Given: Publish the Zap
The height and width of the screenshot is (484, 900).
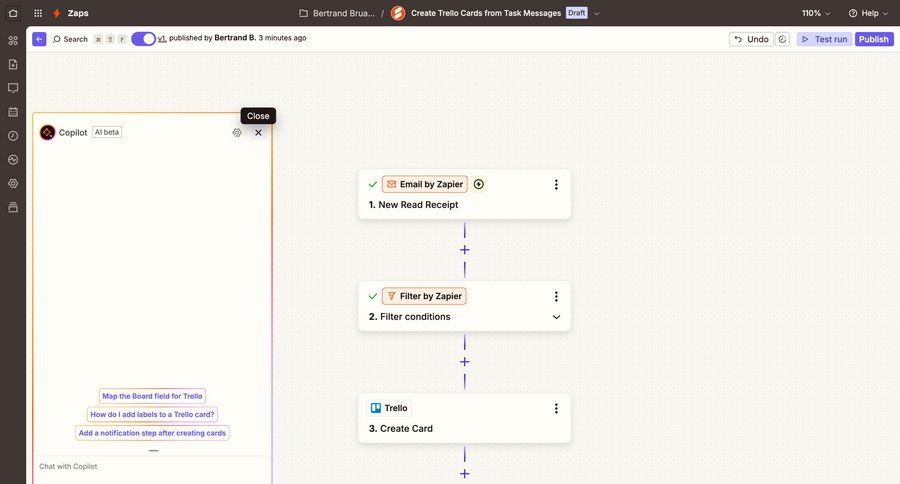Looking at the screenshot, I should pyautogui.click(x=874, y=39).
